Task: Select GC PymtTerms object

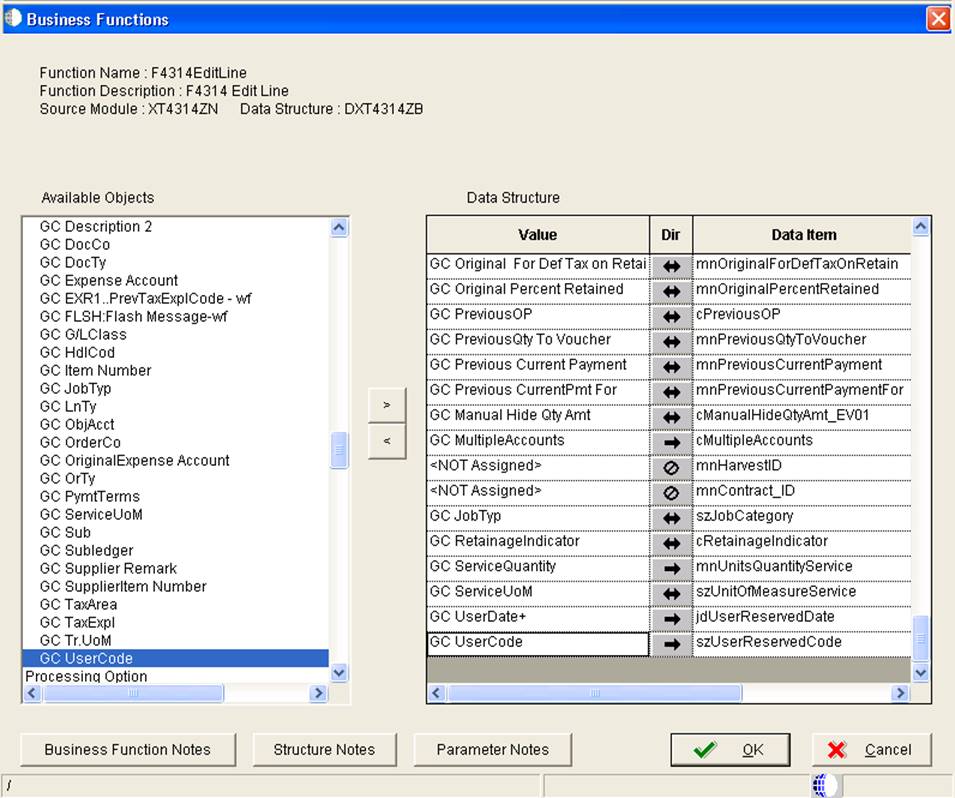Action: tap(90, 496)
